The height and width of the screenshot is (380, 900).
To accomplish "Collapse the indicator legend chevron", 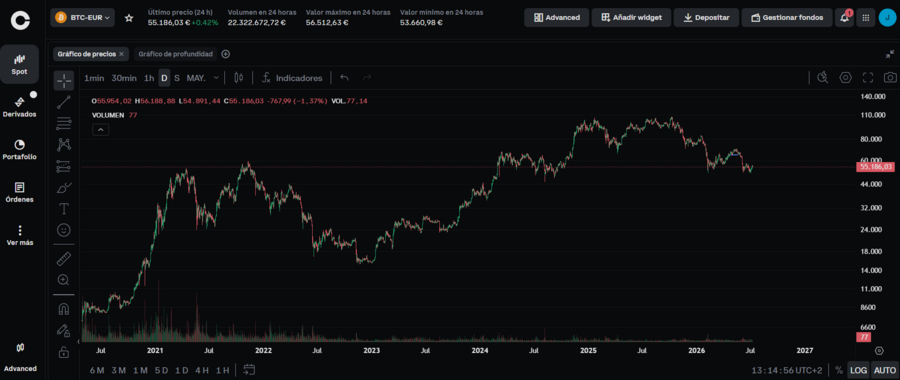I will 100,130.
